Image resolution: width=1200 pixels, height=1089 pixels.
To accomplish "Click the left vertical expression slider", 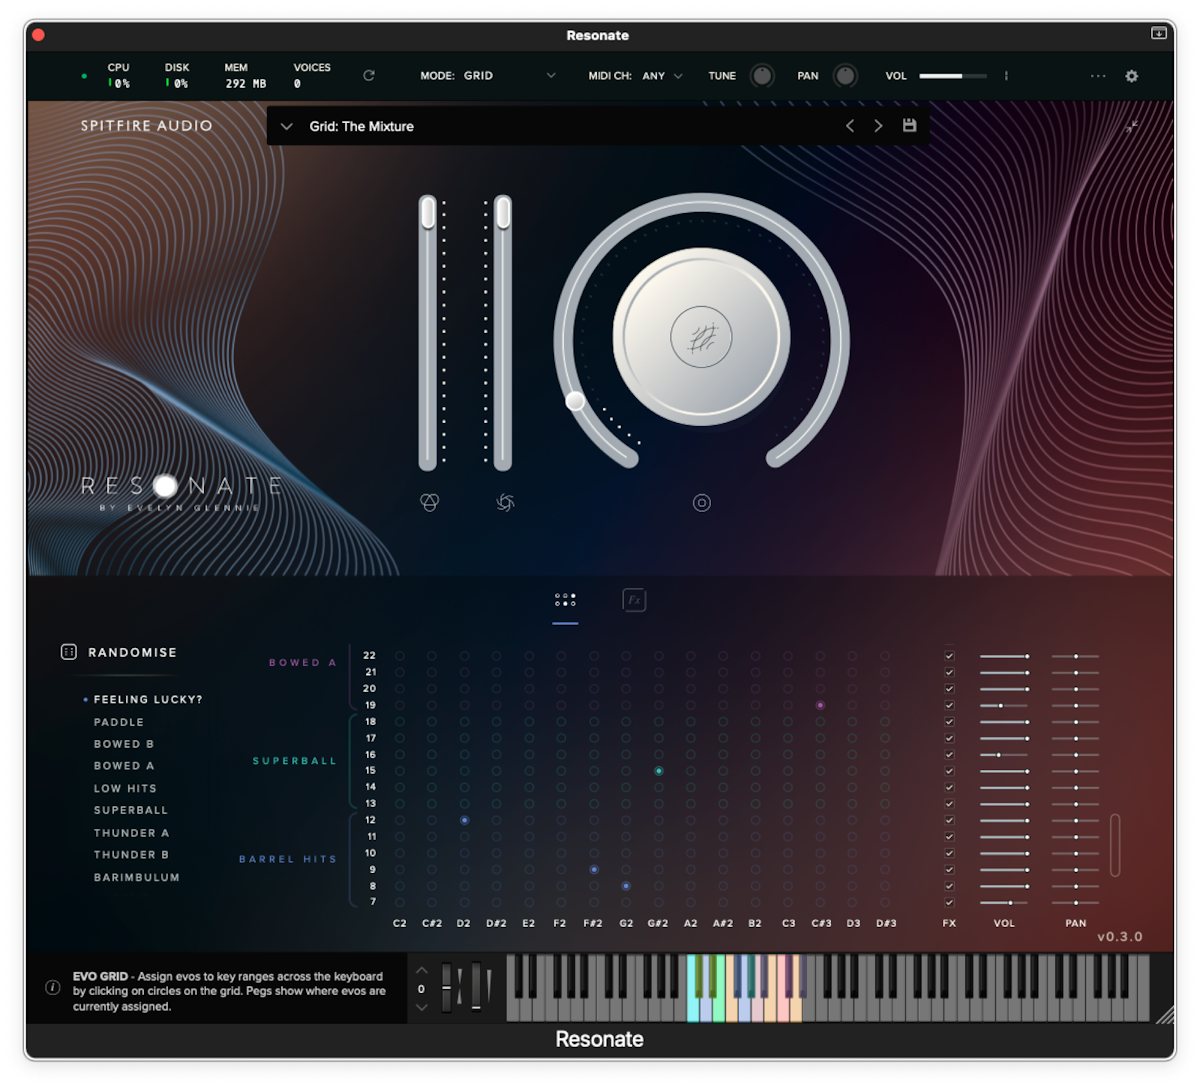I will tap(428, 332).
